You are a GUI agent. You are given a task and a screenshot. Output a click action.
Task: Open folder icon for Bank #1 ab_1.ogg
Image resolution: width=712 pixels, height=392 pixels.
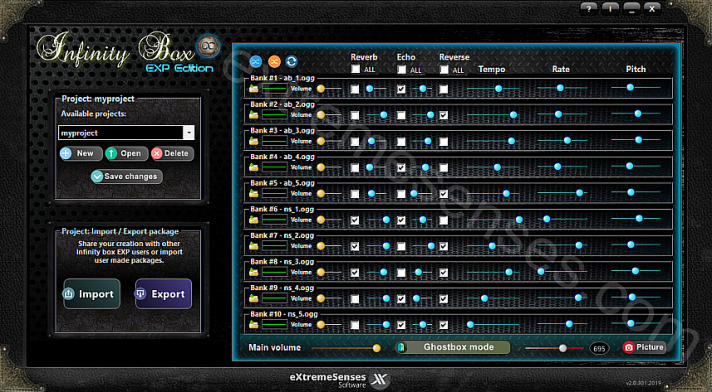[254, 89]
